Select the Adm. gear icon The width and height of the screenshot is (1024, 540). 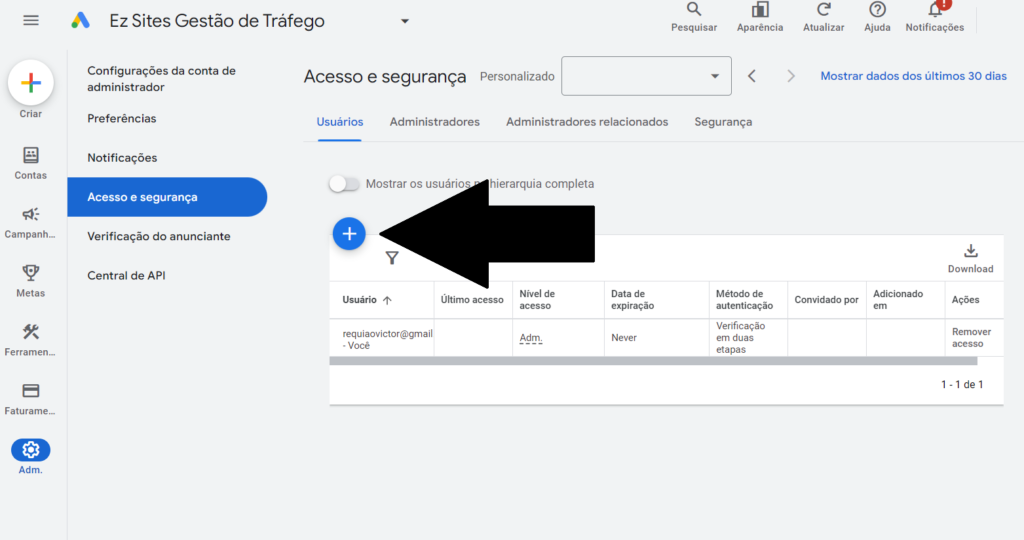pyautogui.click(x=31, y=450)
